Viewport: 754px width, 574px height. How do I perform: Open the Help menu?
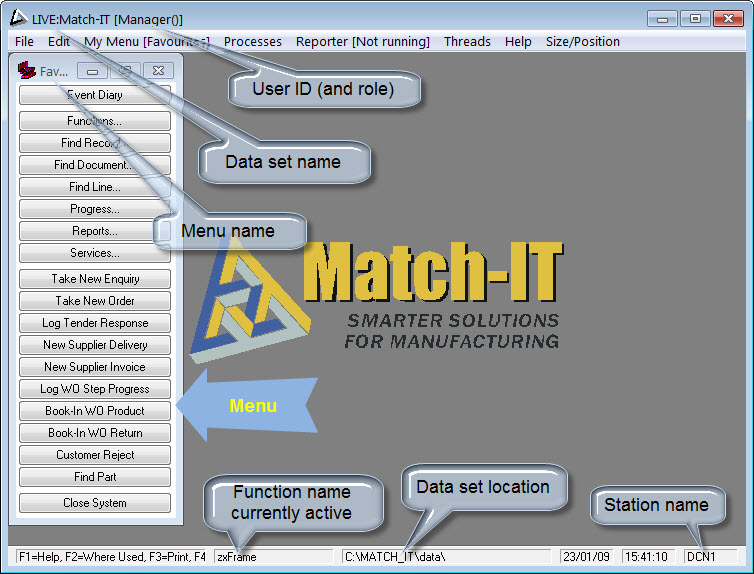point(518,42)
